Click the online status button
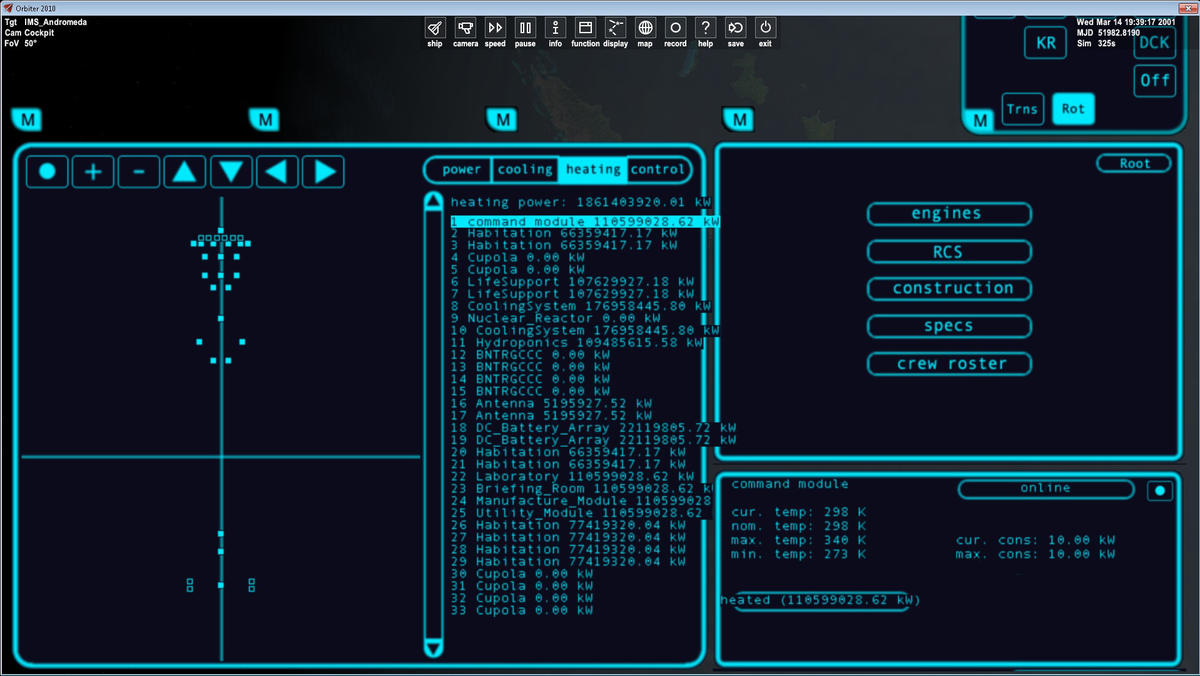Viewport: 1200px width, 676px height. point(1046,489)
